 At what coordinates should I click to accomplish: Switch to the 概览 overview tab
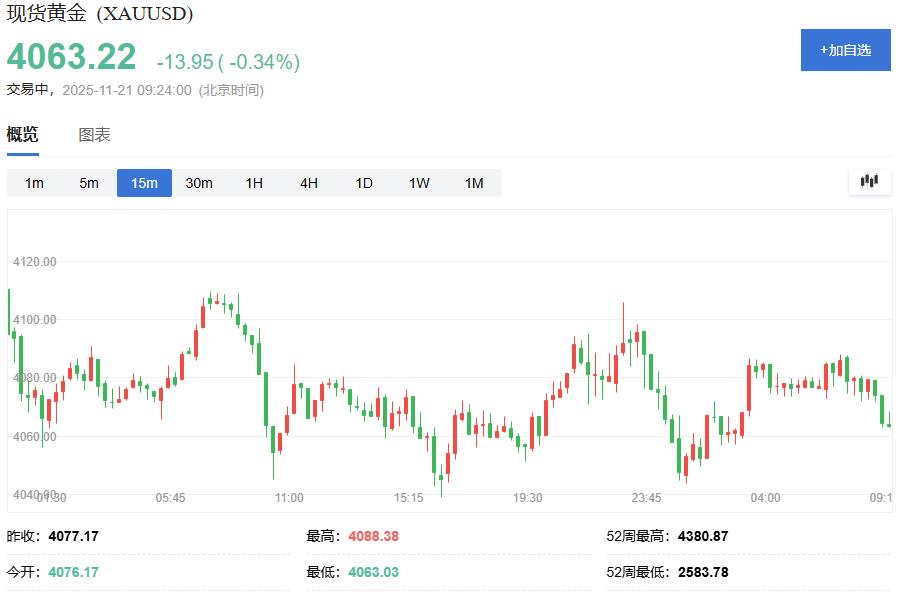[23, 135]
